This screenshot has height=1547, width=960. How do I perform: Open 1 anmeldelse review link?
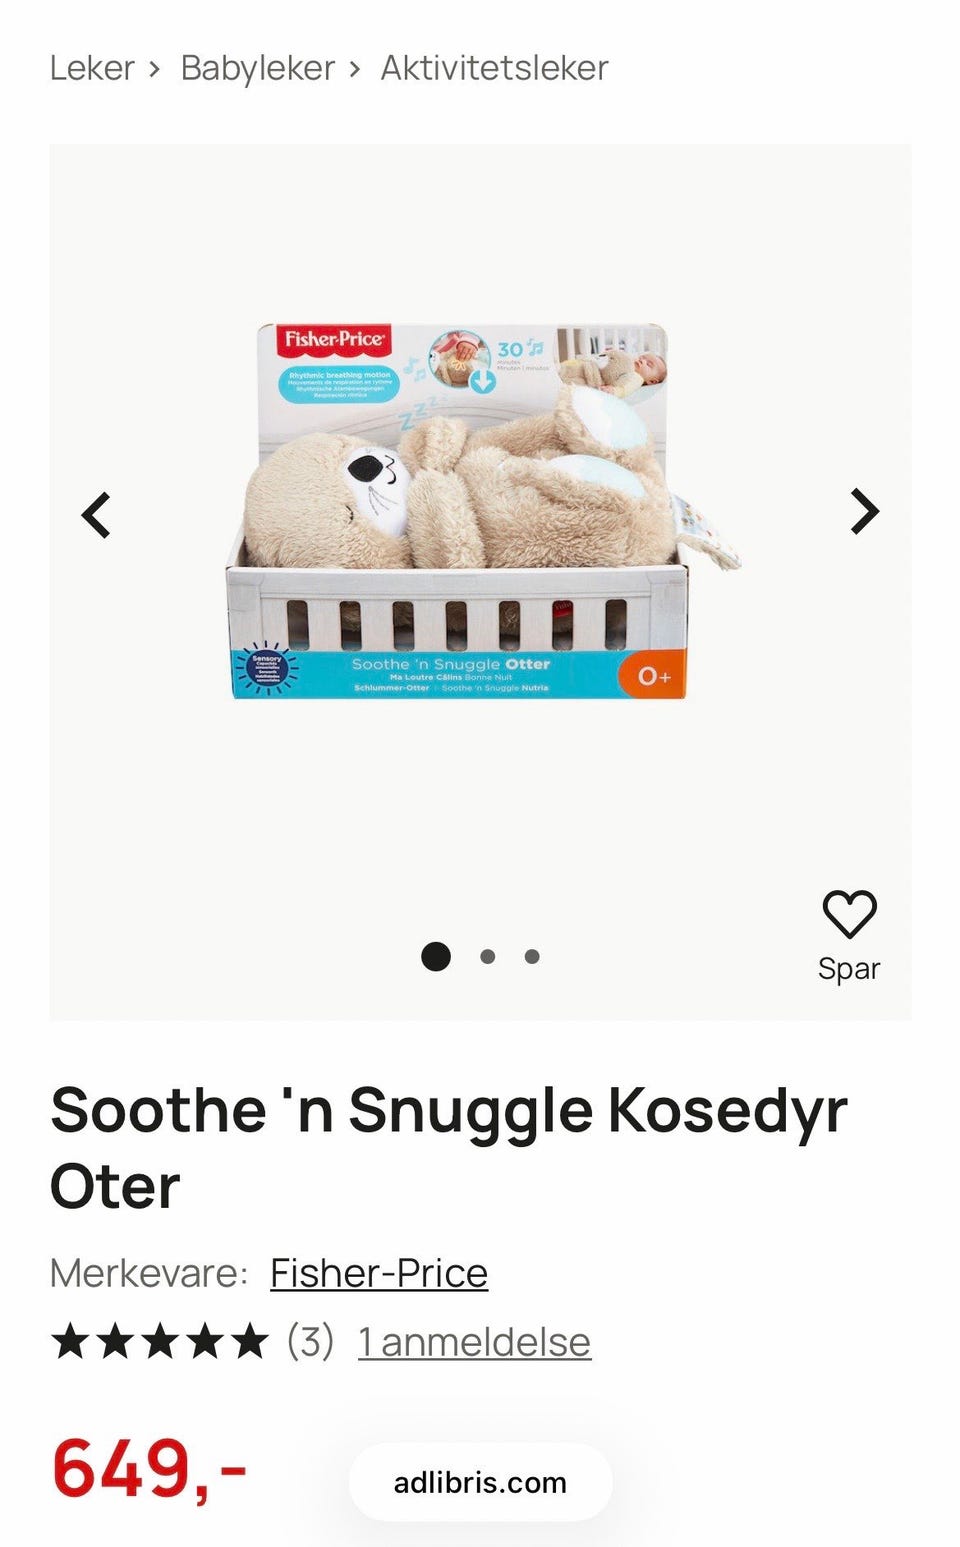coord(474,1342)
